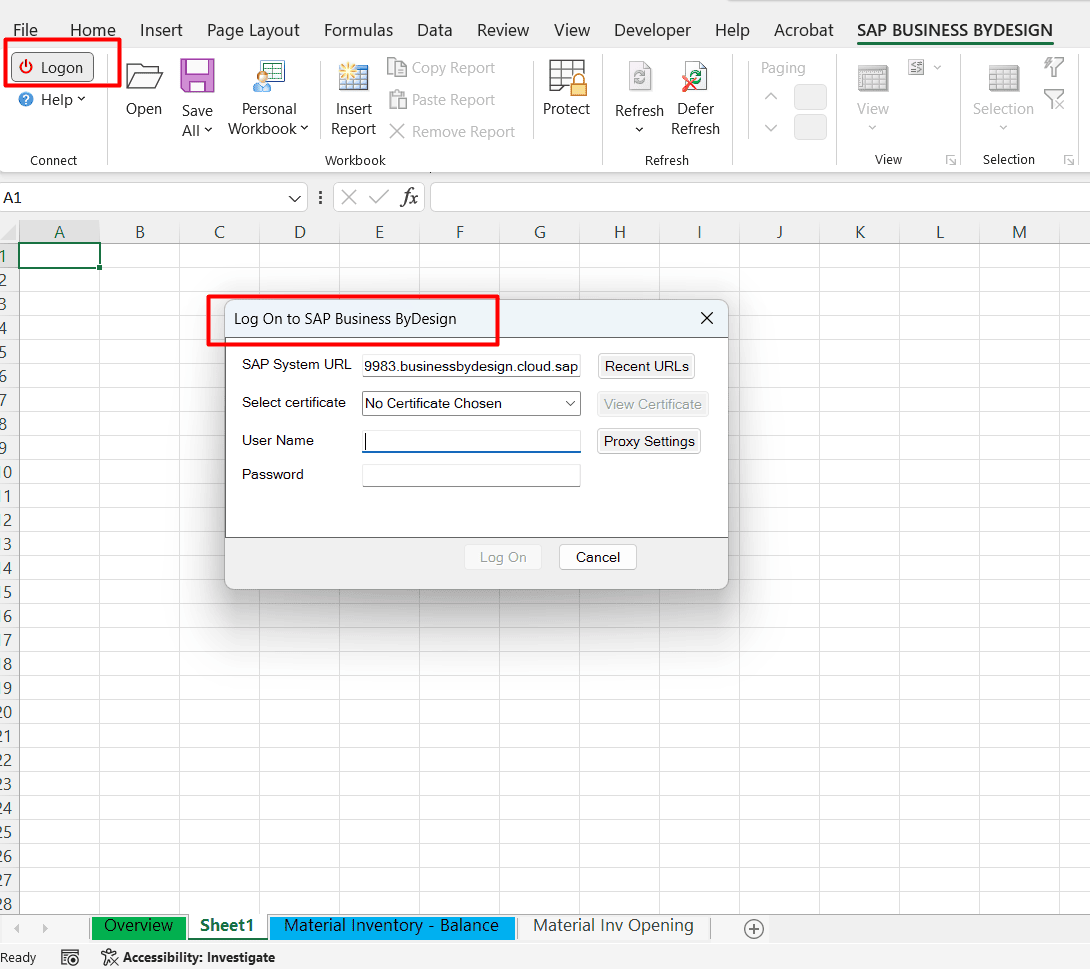Click Accessibility: Investigate in status bar
This screenshot has height=969, width=1090.
point(188,957)
